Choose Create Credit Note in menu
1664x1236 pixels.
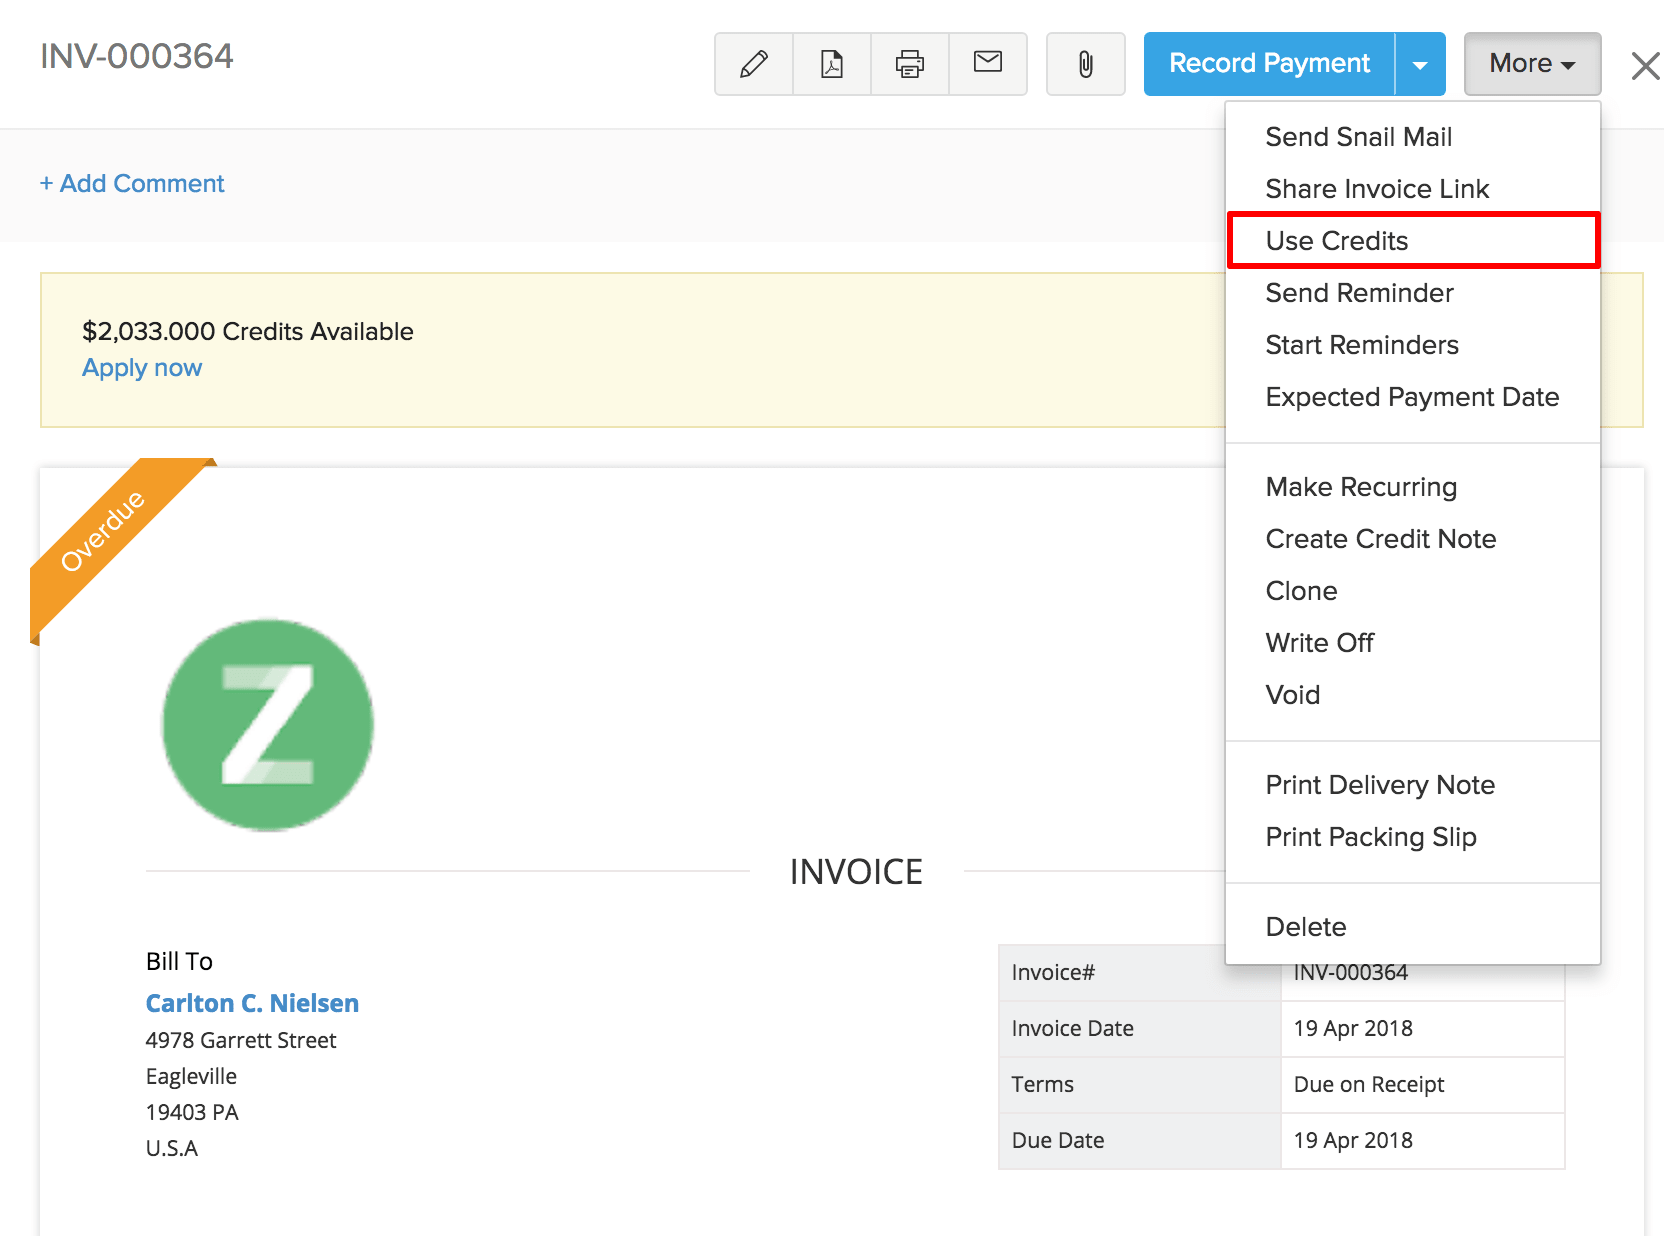tap(1380, 539)
